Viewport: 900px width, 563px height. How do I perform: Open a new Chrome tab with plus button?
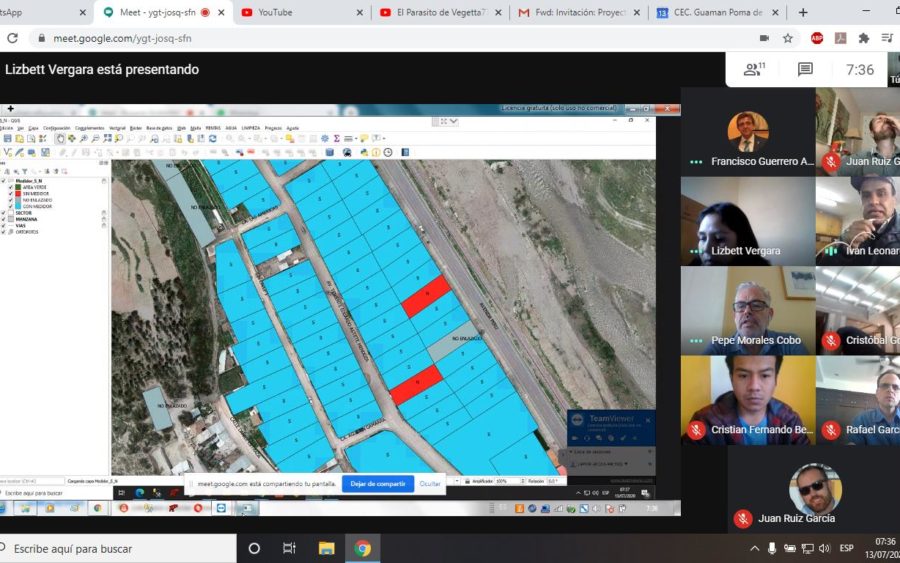803,12
